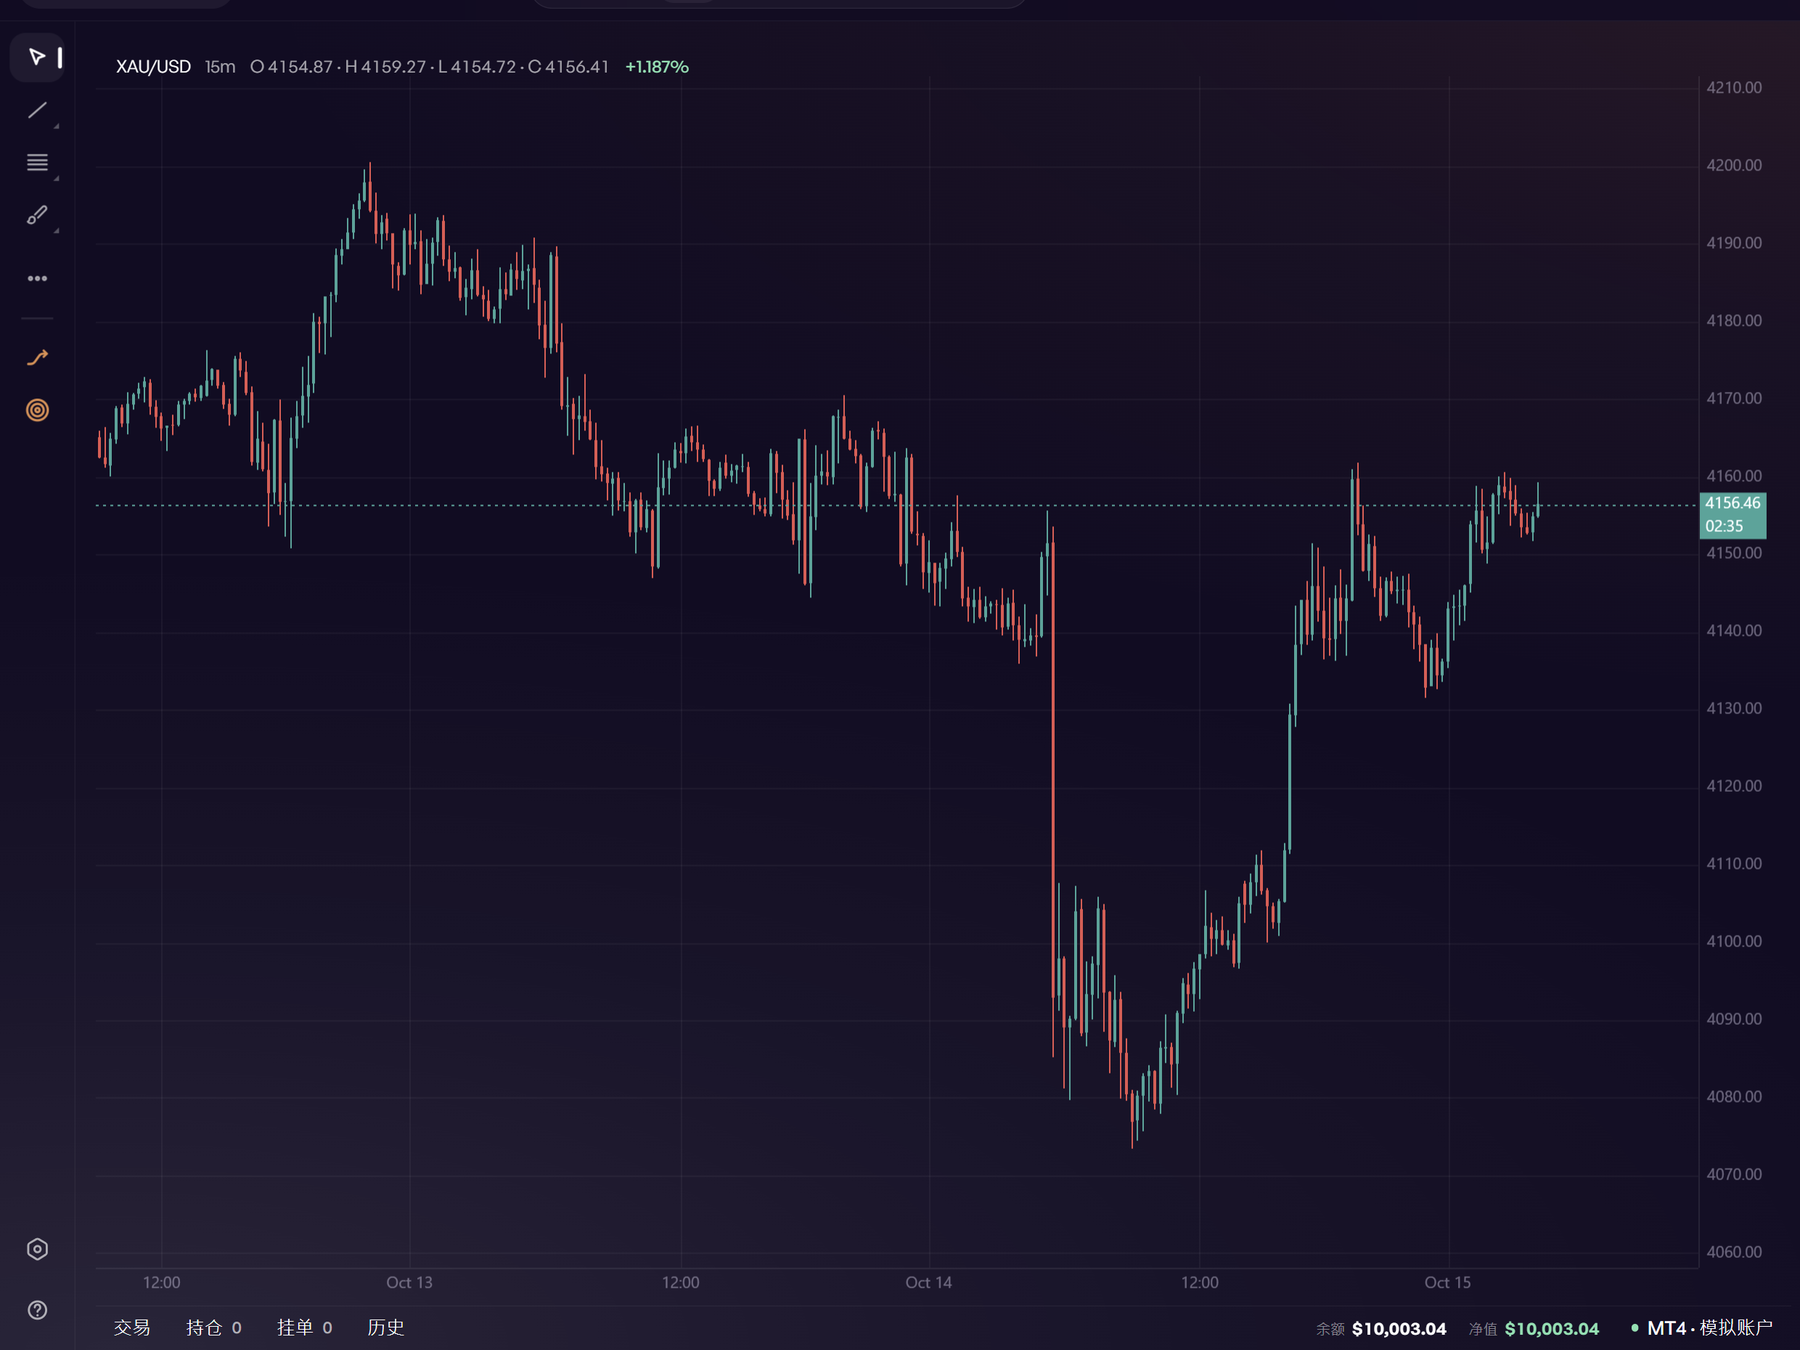Click the C 4156.41 close value
The width and height of the screenshot is (1800, 1350).
click(x=568, y=67)
